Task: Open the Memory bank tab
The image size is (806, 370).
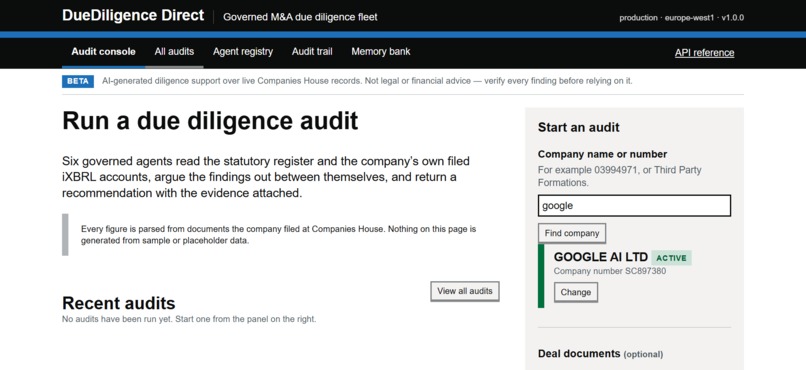Action: coord(381,52)
